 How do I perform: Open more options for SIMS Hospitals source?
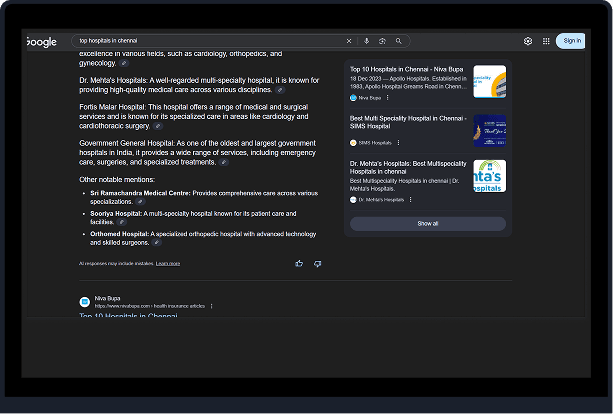pyautogui.click(x=398, y=143)
